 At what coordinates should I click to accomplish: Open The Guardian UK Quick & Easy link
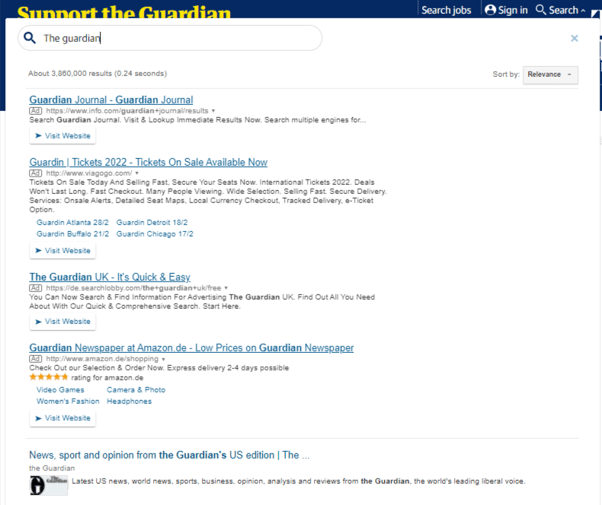[x=109, y=277]
